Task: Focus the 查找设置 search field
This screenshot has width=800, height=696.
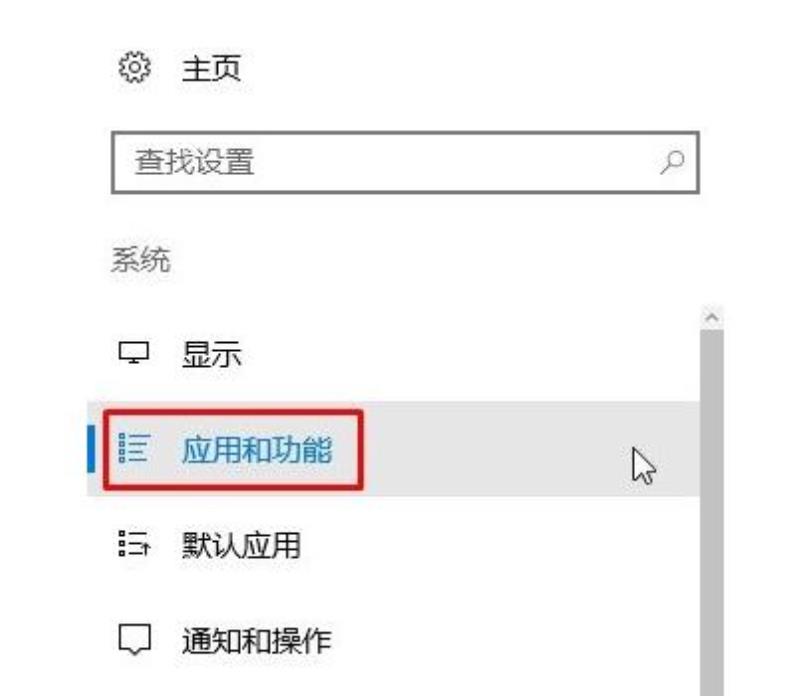Action: tap(405, 162)
